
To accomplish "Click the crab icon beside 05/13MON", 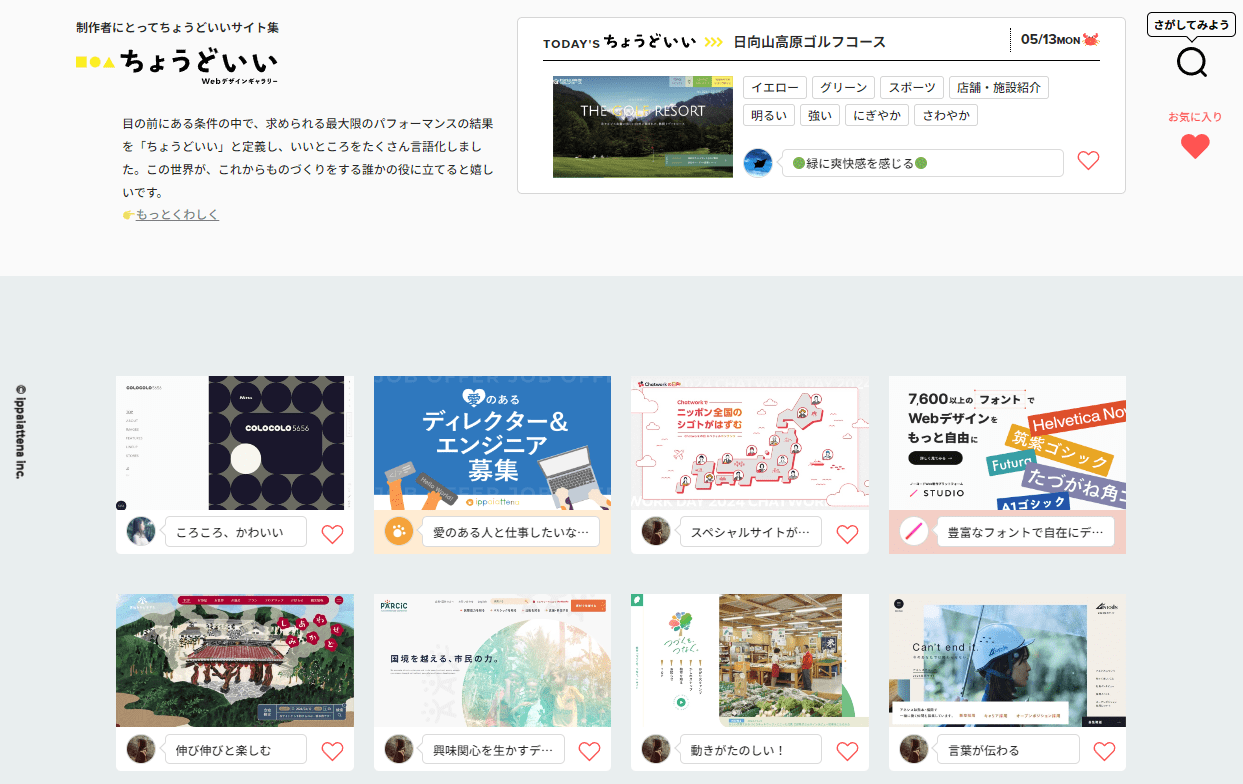I will pos(1090,37).
